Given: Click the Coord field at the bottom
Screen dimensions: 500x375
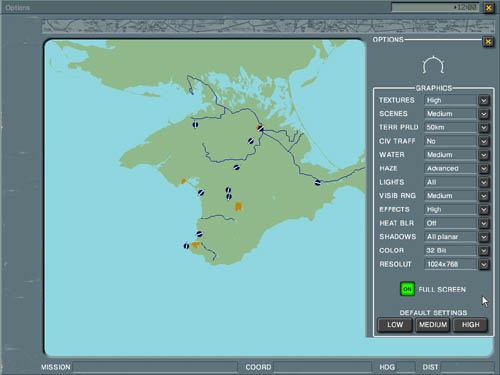Looking at the screenshot, I should 322,367.
